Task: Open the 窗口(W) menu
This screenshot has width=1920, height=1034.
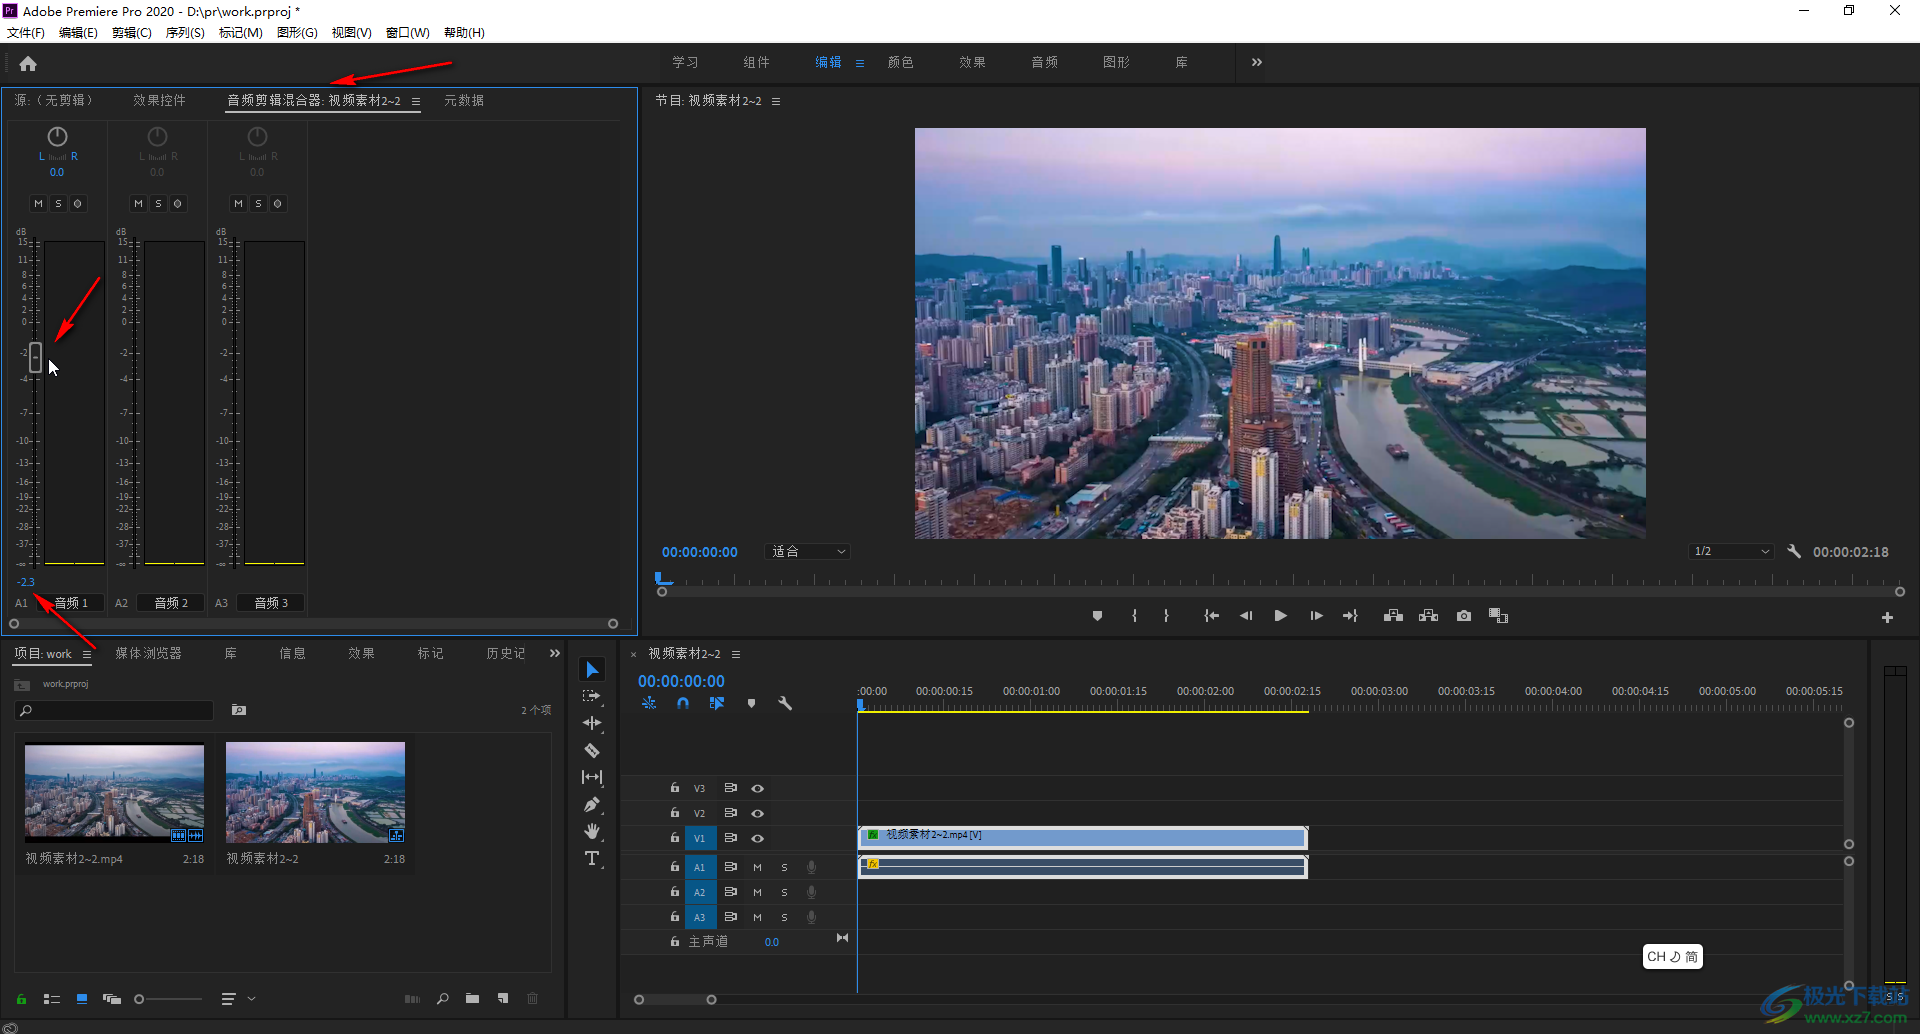Action: [x=408, y=32]
